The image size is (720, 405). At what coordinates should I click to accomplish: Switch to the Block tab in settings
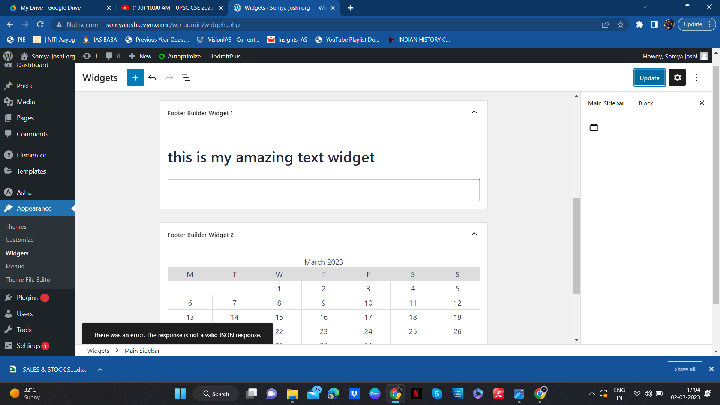pos(646,103)
